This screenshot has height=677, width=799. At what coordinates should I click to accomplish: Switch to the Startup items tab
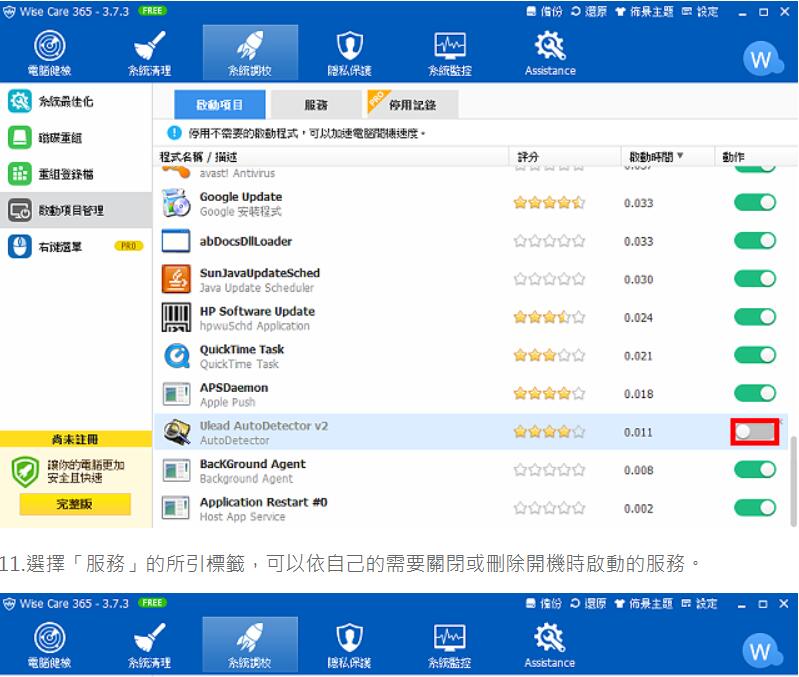(x=220, y=105)
